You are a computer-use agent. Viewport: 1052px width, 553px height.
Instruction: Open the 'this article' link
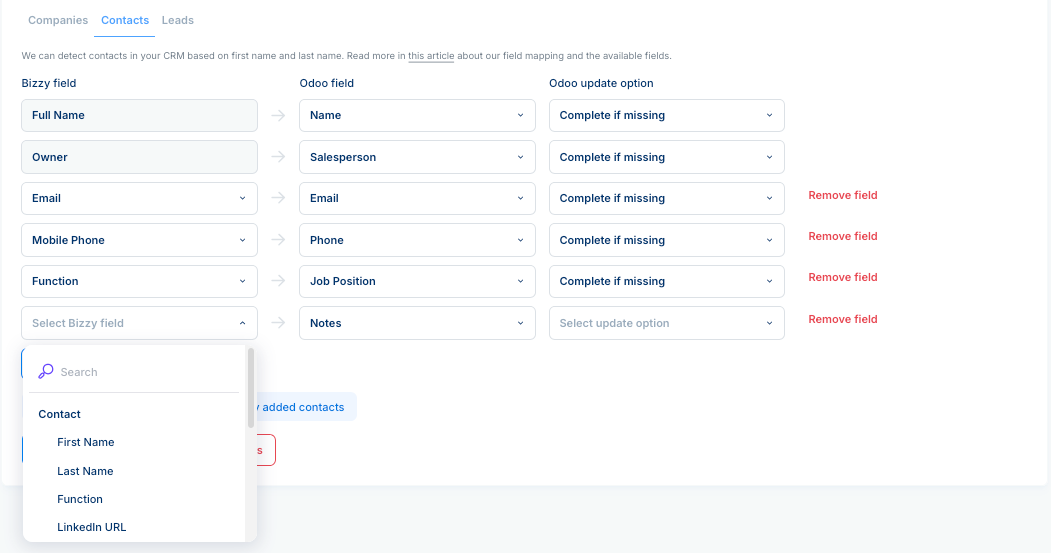pos(431,56)
